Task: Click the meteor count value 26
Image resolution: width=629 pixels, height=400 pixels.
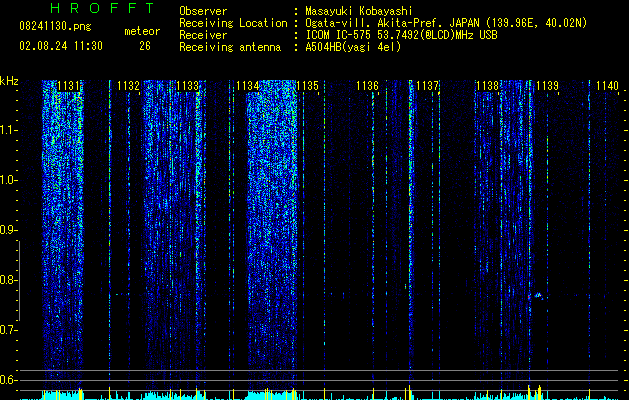Action: click(145, 46)
